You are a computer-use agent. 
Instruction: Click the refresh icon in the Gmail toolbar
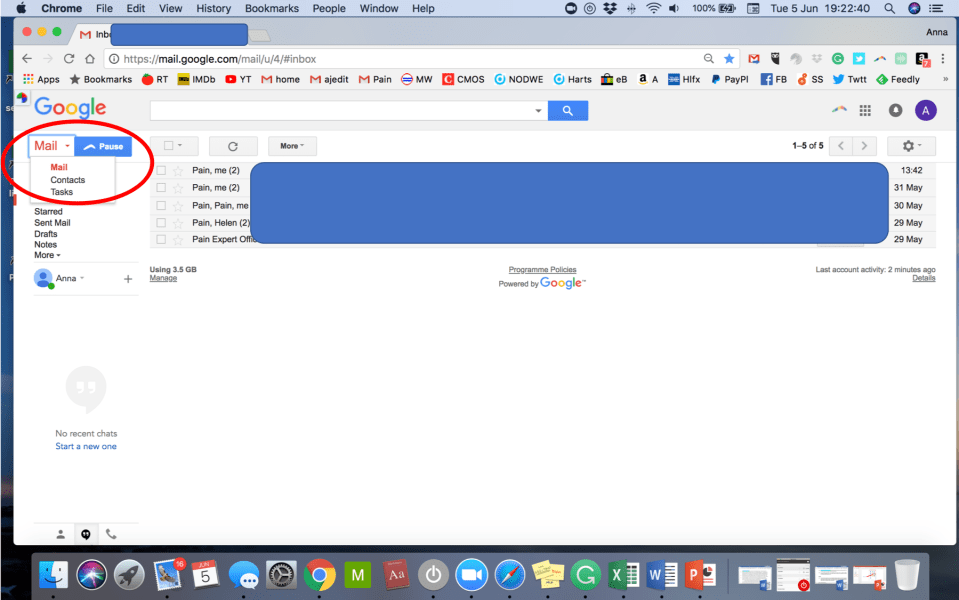pyautogui.click(x=232, y=145)
